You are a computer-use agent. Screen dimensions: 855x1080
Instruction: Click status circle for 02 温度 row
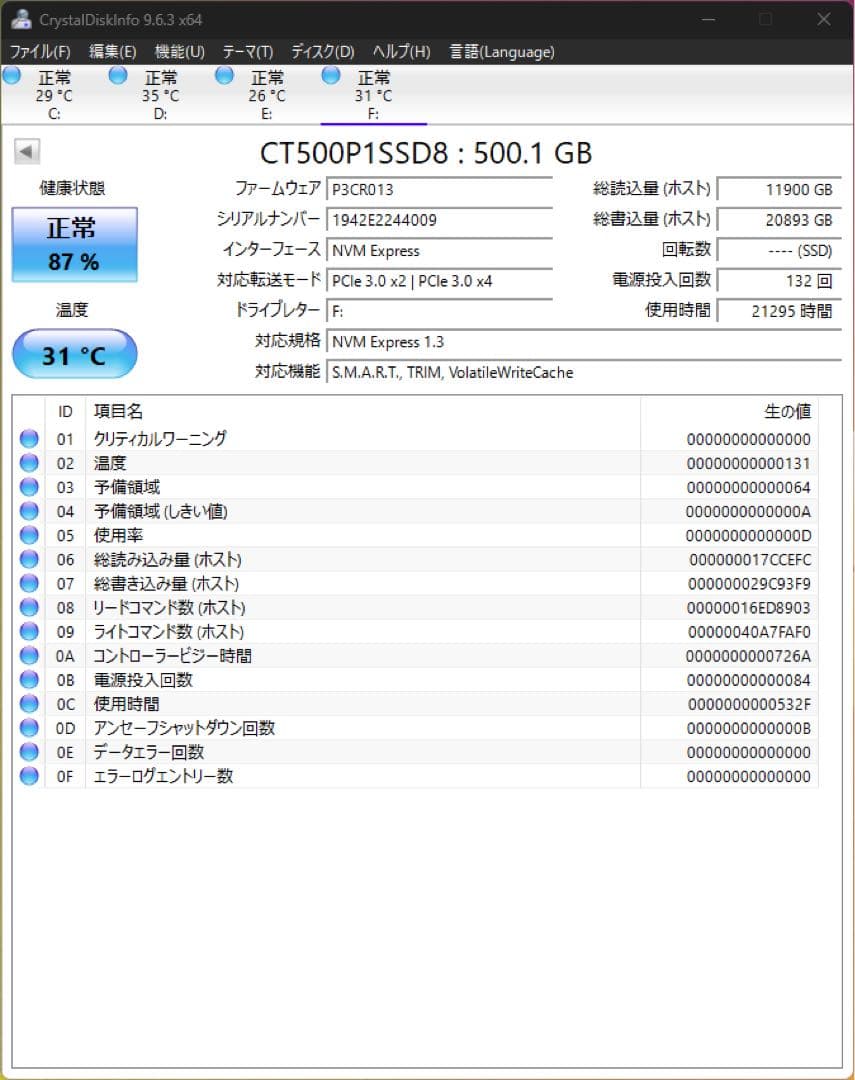(x=29, y=463)
